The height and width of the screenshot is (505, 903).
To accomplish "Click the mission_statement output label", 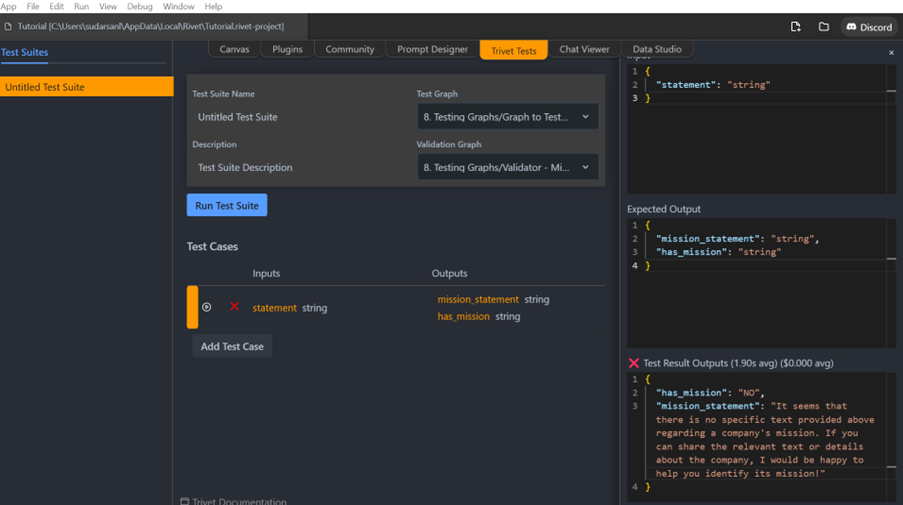I will pos(478,299).
